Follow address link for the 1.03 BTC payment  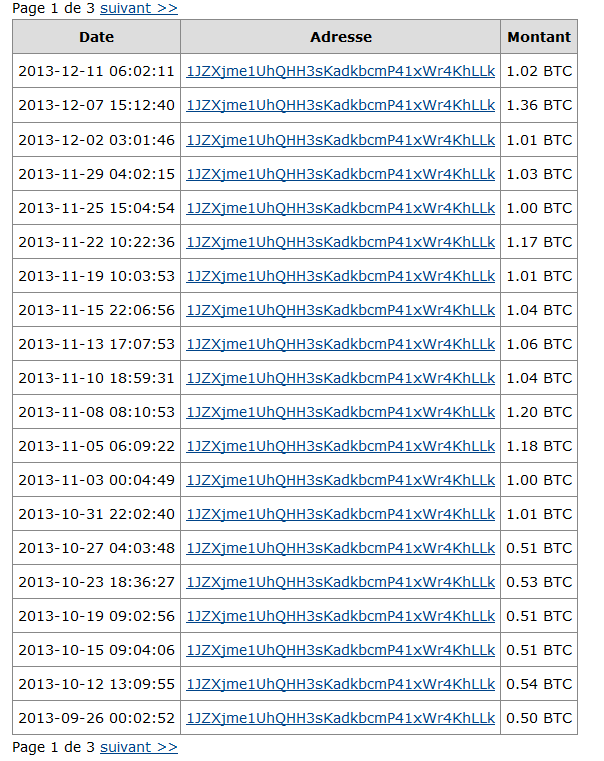click(x=341, y=174)
